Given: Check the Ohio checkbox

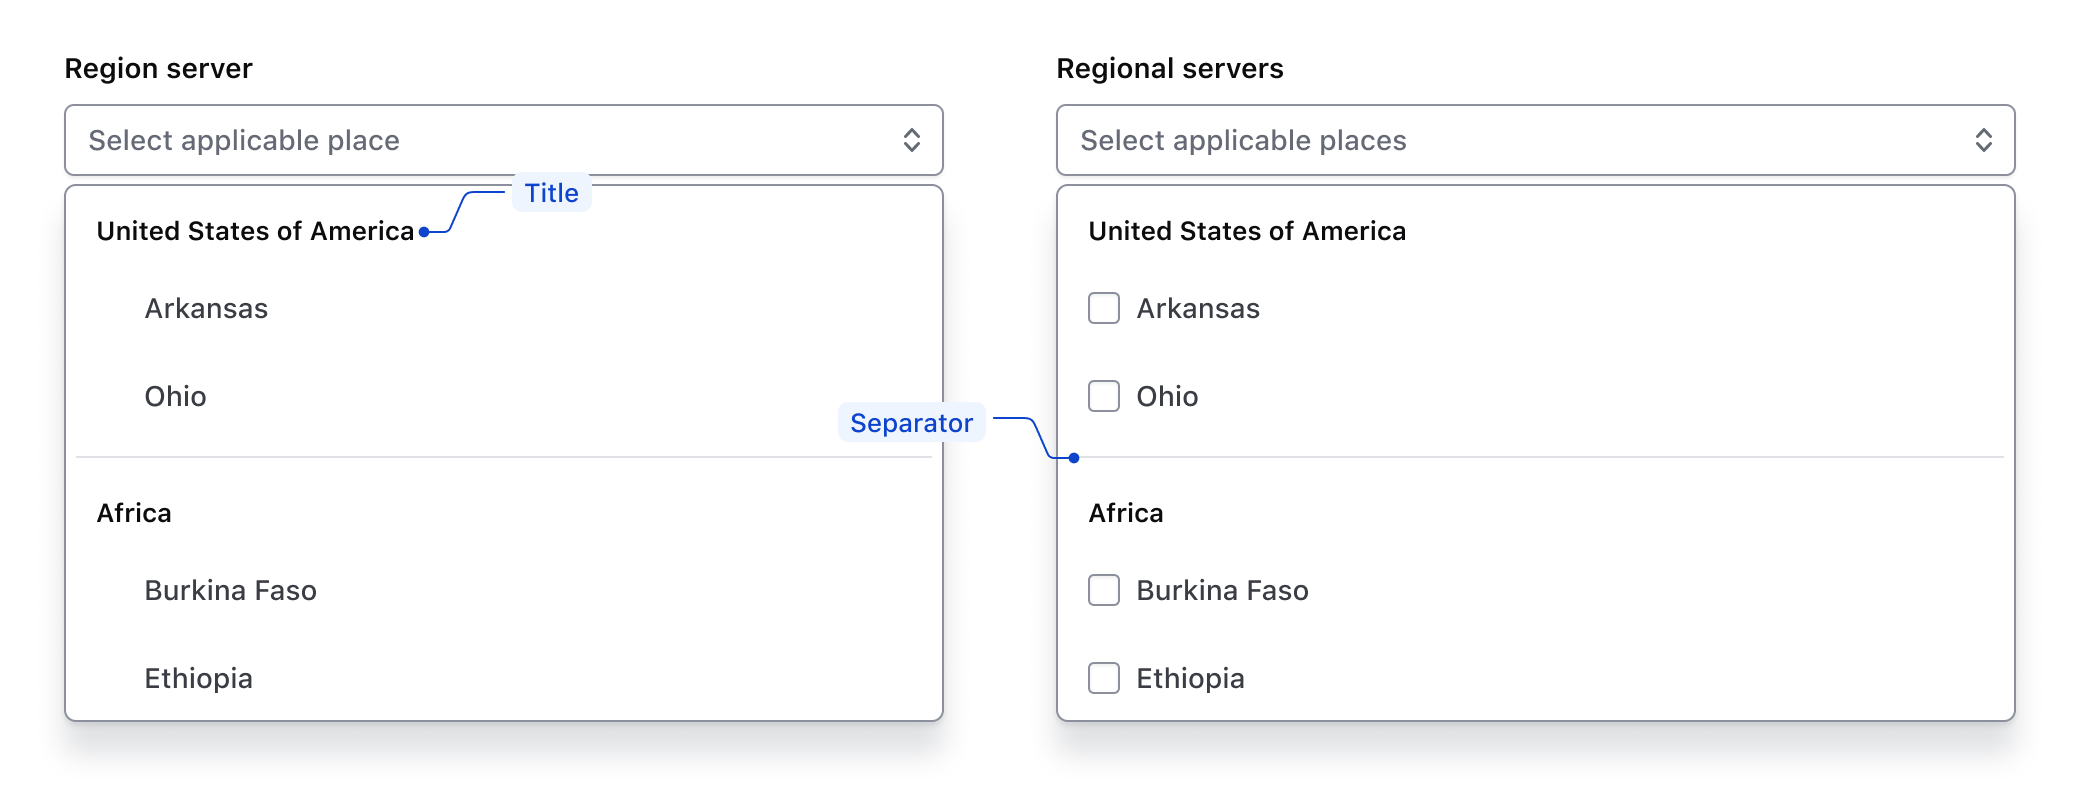Looking at the screenshot, I should click(1104, 396).
